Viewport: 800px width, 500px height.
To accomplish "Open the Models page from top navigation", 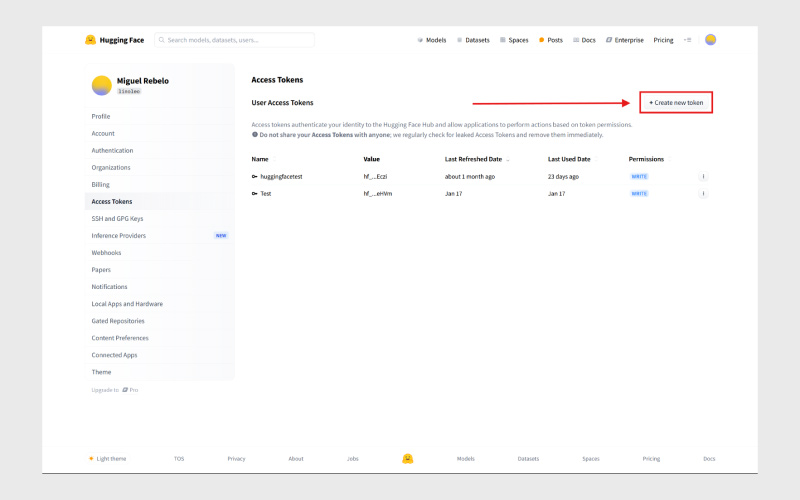I will [x=431, y=40].
